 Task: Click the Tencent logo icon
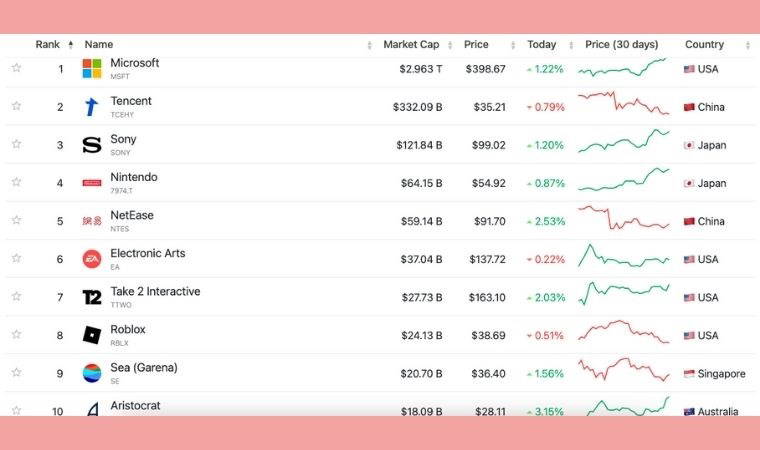point(92,107)
